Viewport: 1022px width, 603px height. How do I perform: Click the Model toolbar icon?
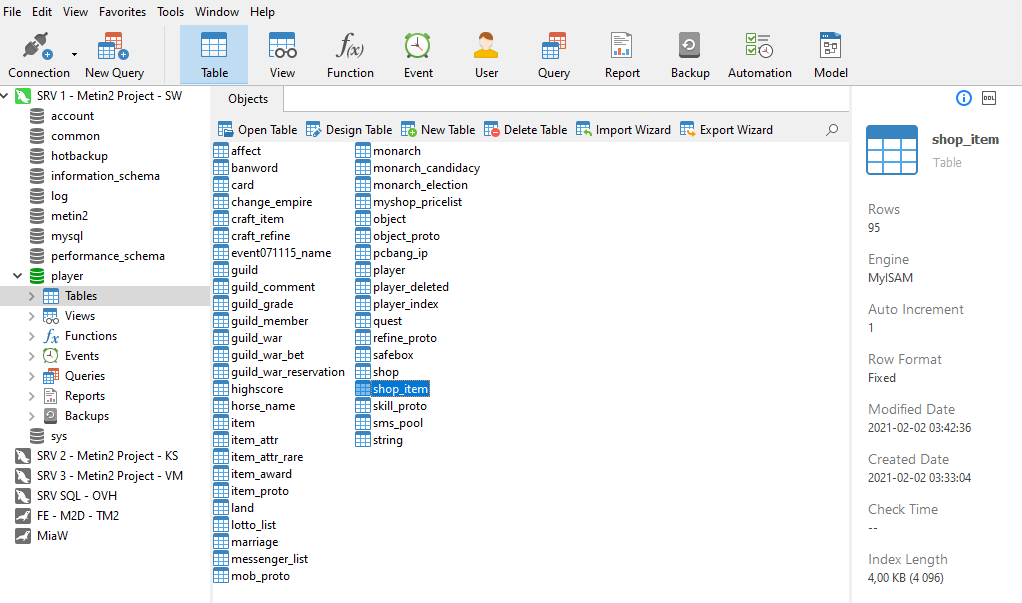tap(830, 47)
